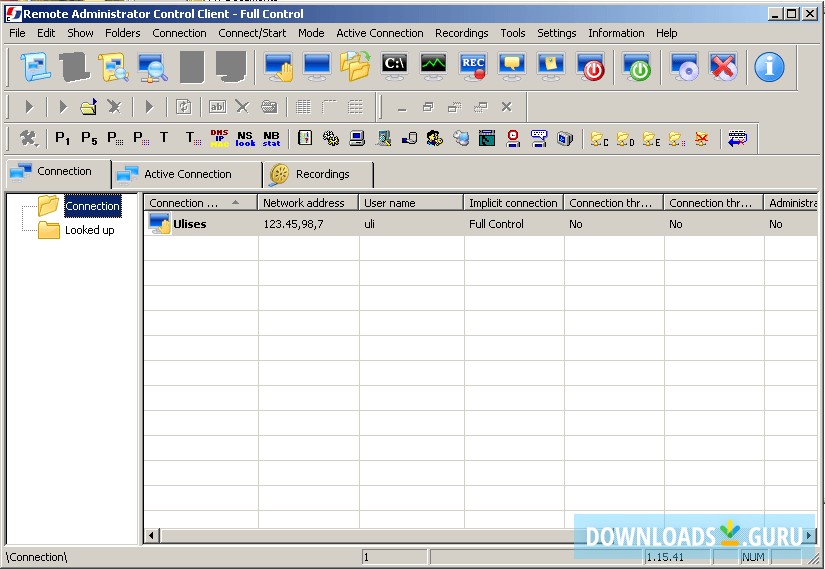Click the NS look tool icon
825x569 pixels.
tap(245, 138)
